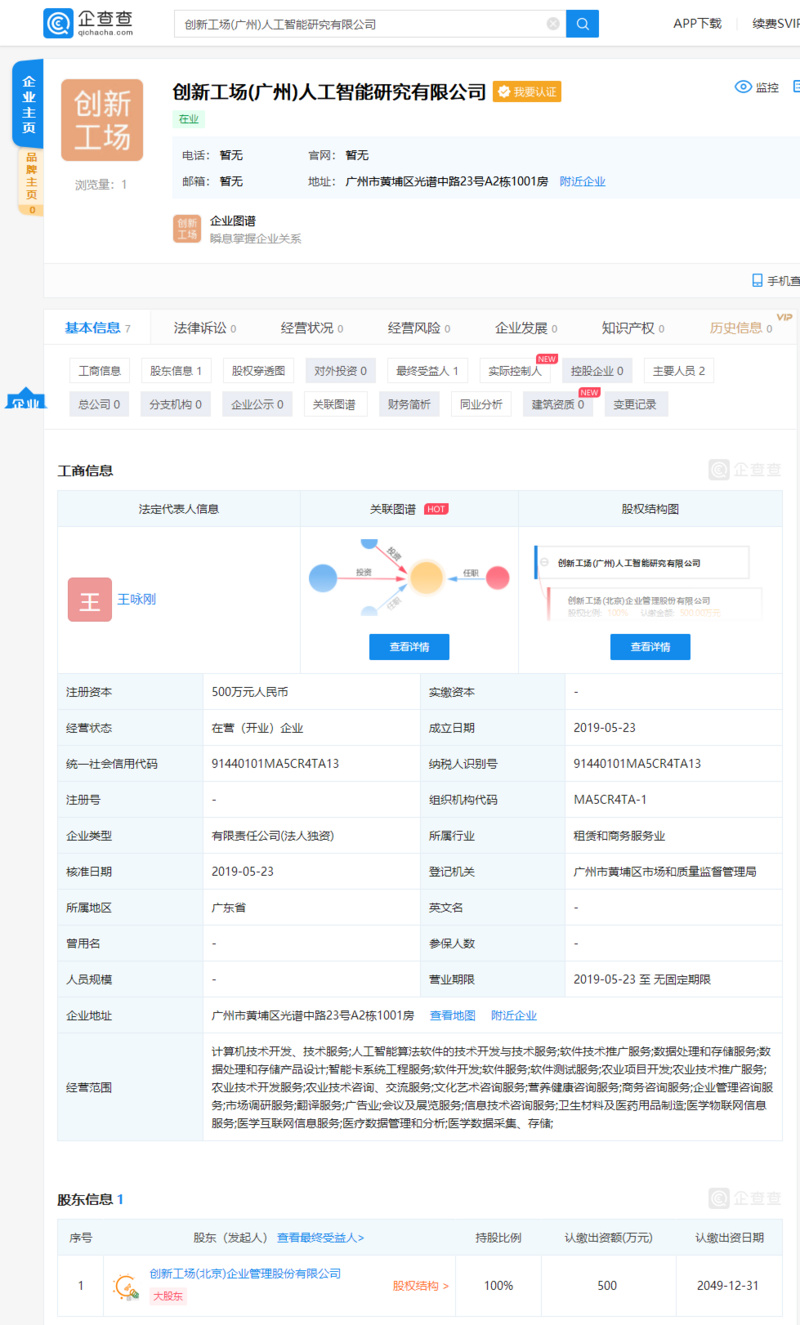Click 附近企业 link in 企业地址 row

514,1015
